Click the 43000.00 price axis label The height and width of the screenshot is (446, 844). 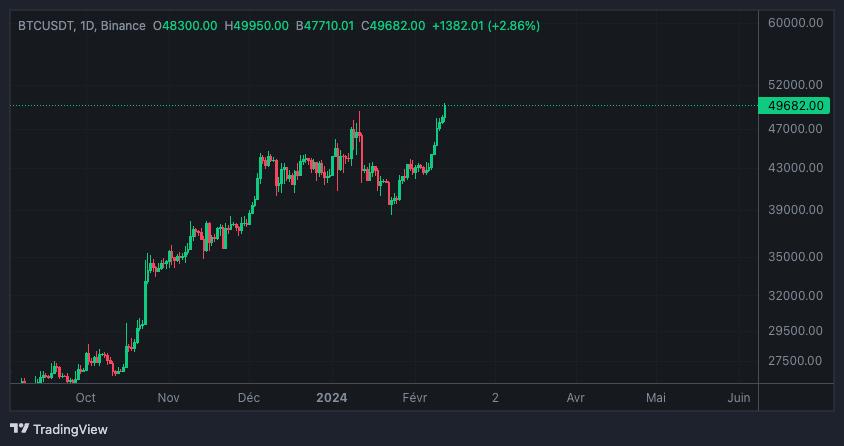point(796,168)
